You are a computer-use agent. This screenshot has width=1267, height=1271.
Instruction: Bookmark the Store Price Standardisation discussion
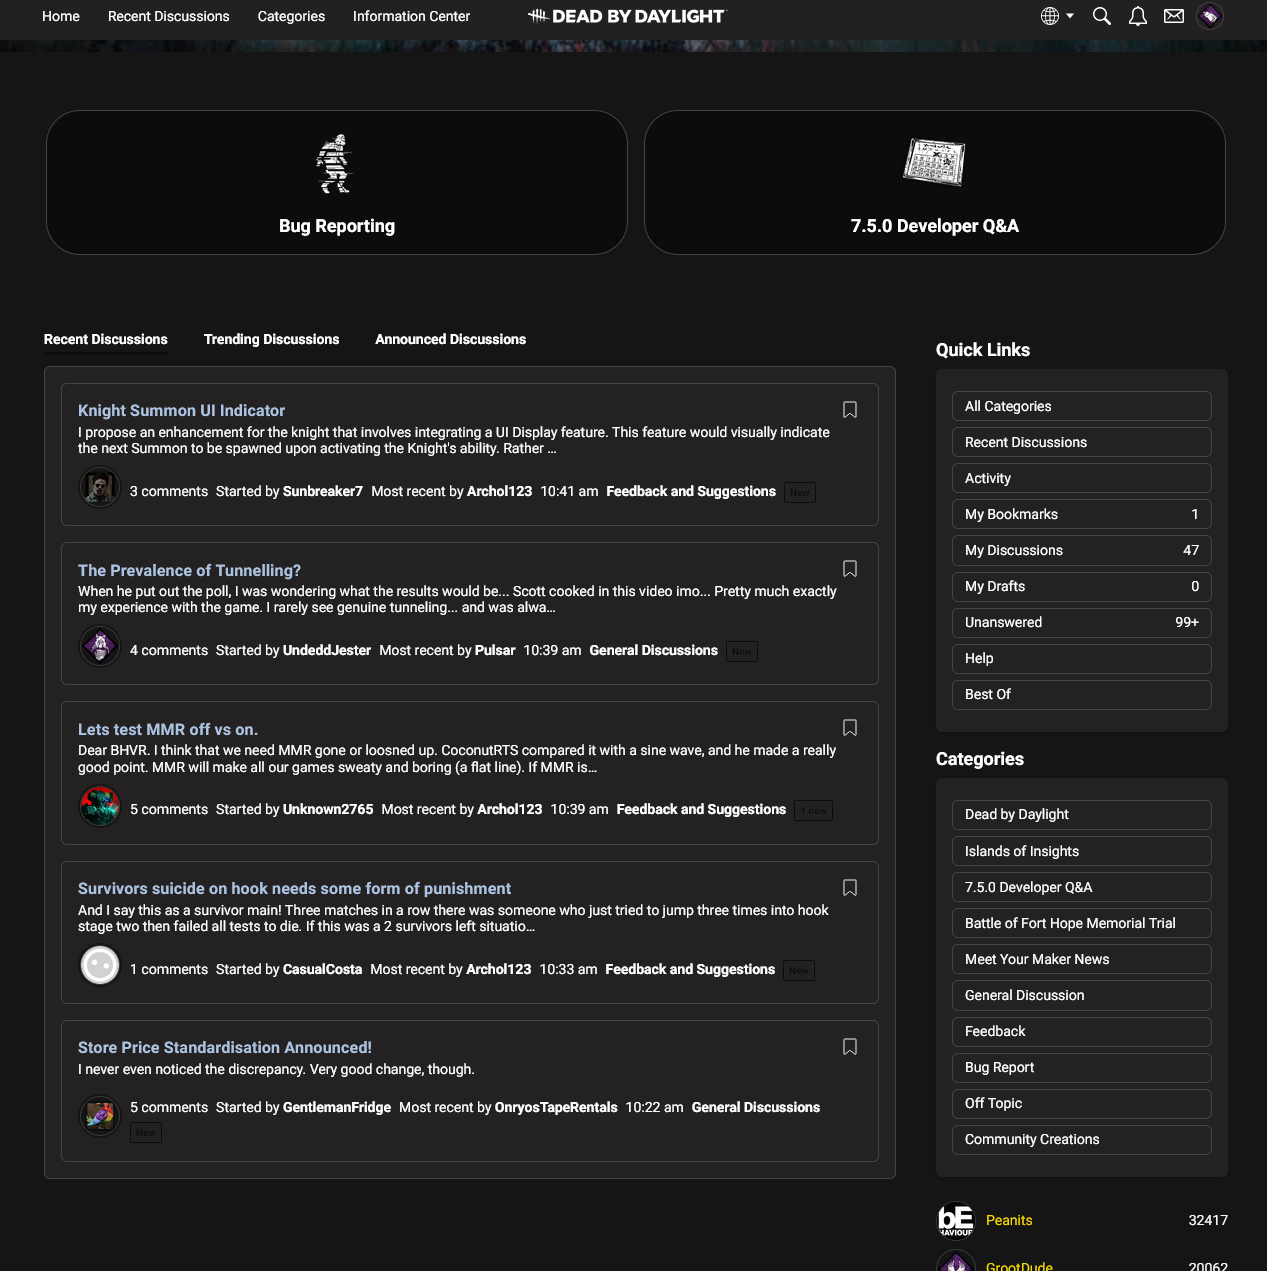pos(850,1047)
